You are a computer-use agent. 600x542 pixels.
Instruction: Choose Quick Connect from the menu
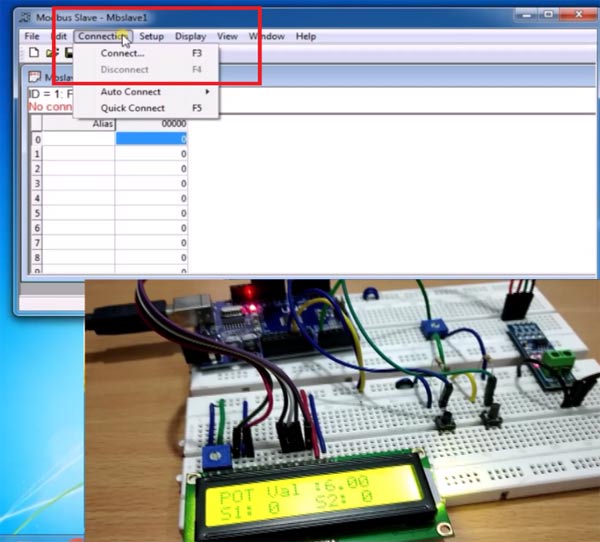point(146,108)
